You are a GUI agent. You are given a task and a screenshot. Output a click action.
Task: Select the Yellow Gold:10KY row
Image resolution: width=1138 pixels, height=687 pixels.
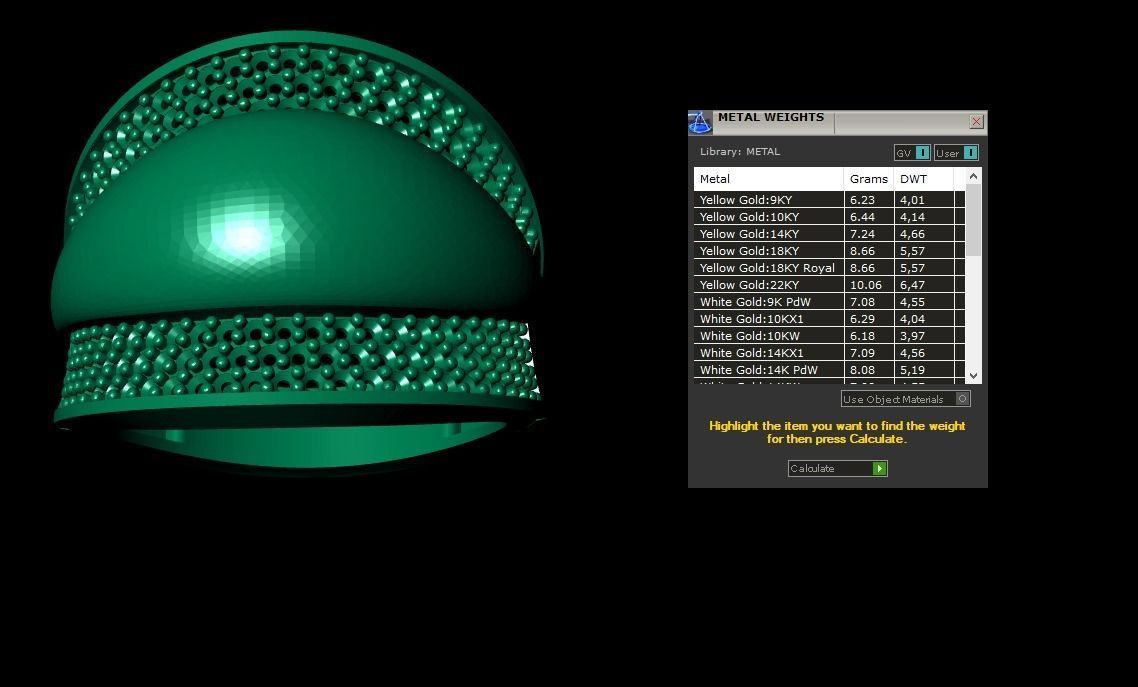pyautogui.click(x=829, y=217)
